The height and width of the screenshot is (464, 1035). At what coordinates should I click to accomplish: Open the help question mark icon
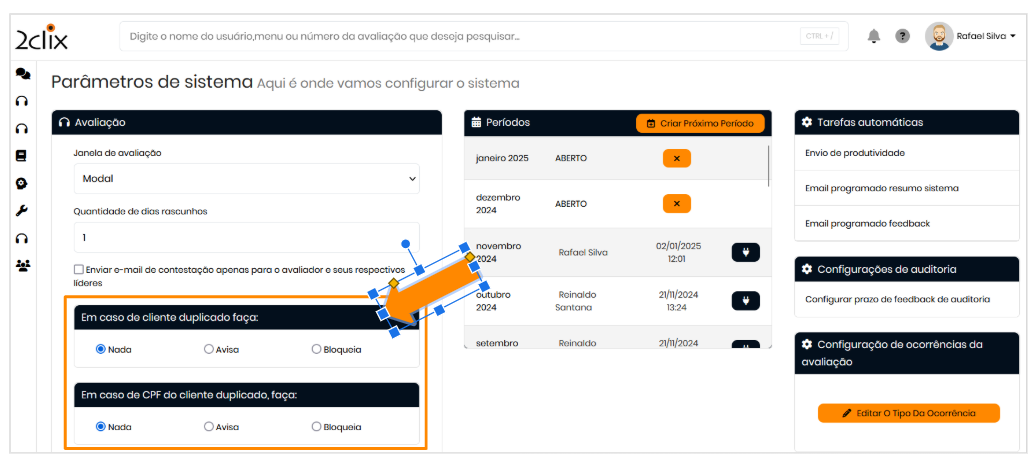(902, 37)
